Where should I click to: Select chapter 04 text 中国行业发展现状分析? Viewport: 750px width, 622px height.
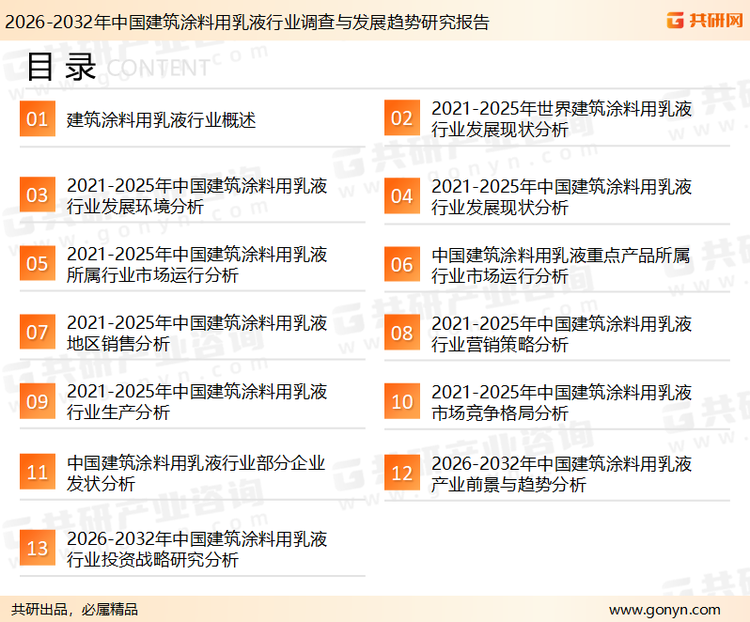562,197
